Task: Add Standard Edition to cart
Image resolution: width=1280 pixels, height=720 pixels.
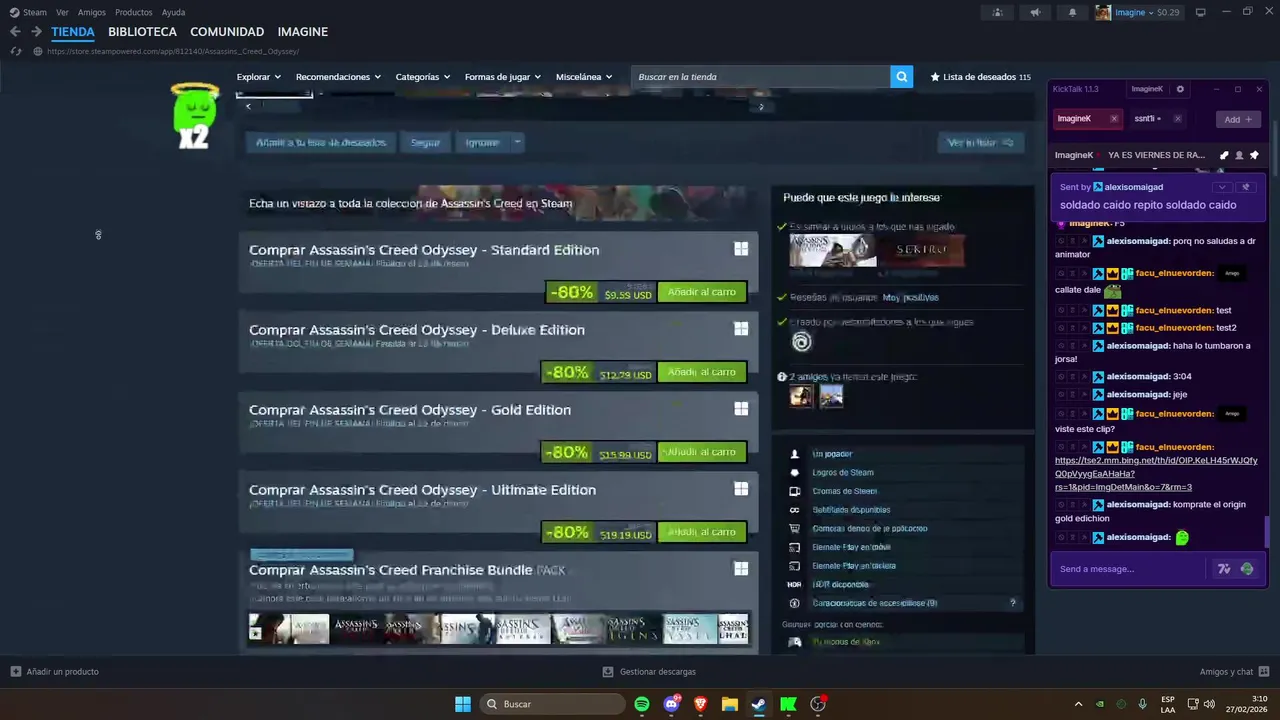Action: tap(702, 292)
